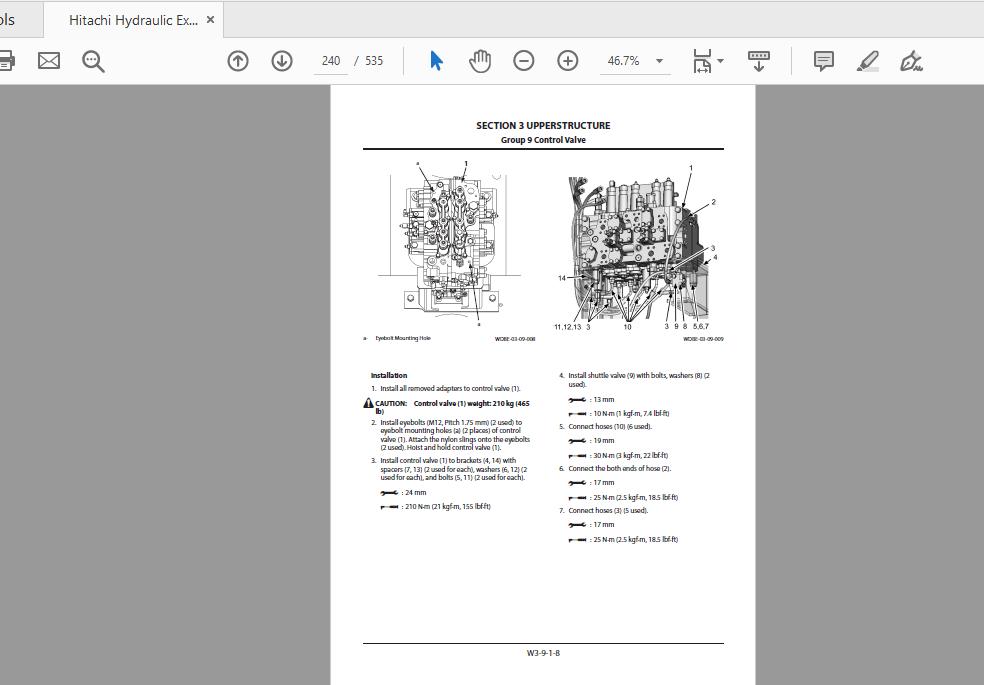Viewport: 984px width, 685px height.
Task: Select the arrow selection tool
Action: click(x=436, y=61)
